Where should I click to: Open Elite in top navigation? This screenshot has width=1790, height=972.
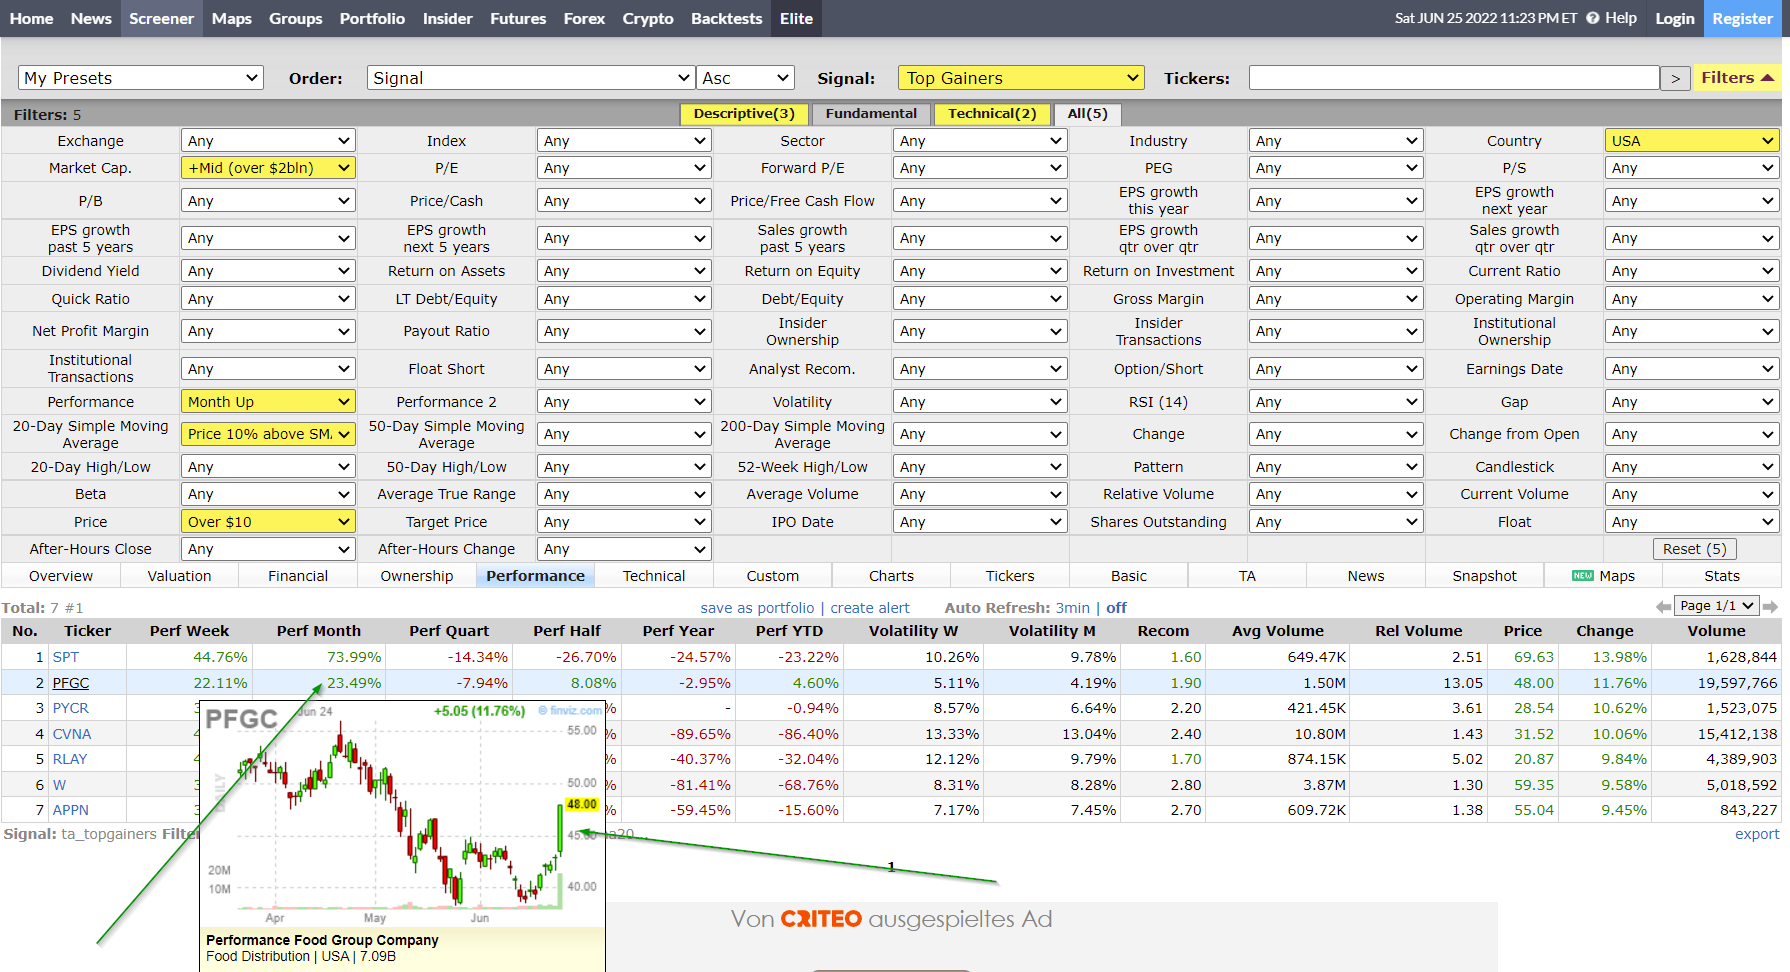pos(797,18)
